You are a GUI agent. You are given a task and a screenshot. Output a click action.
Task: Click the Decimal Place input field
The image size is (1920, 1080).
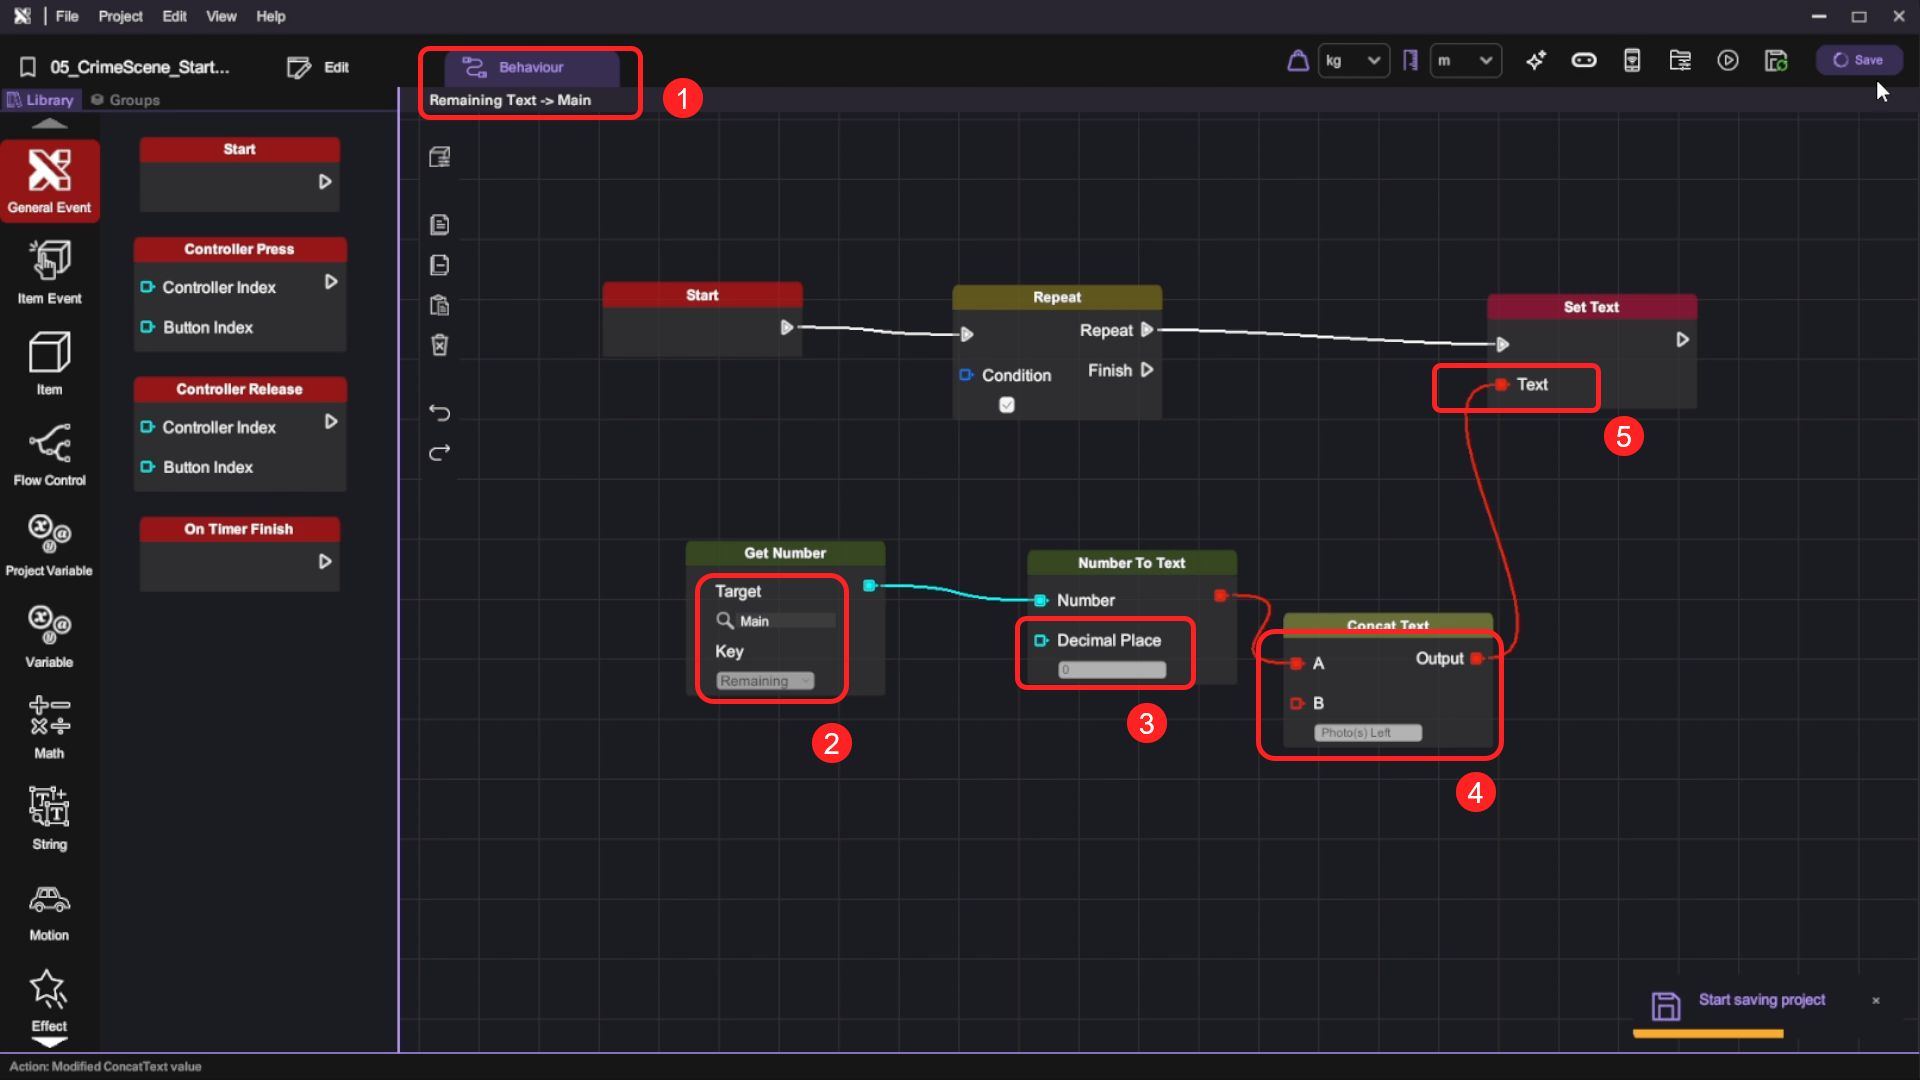1111,670
